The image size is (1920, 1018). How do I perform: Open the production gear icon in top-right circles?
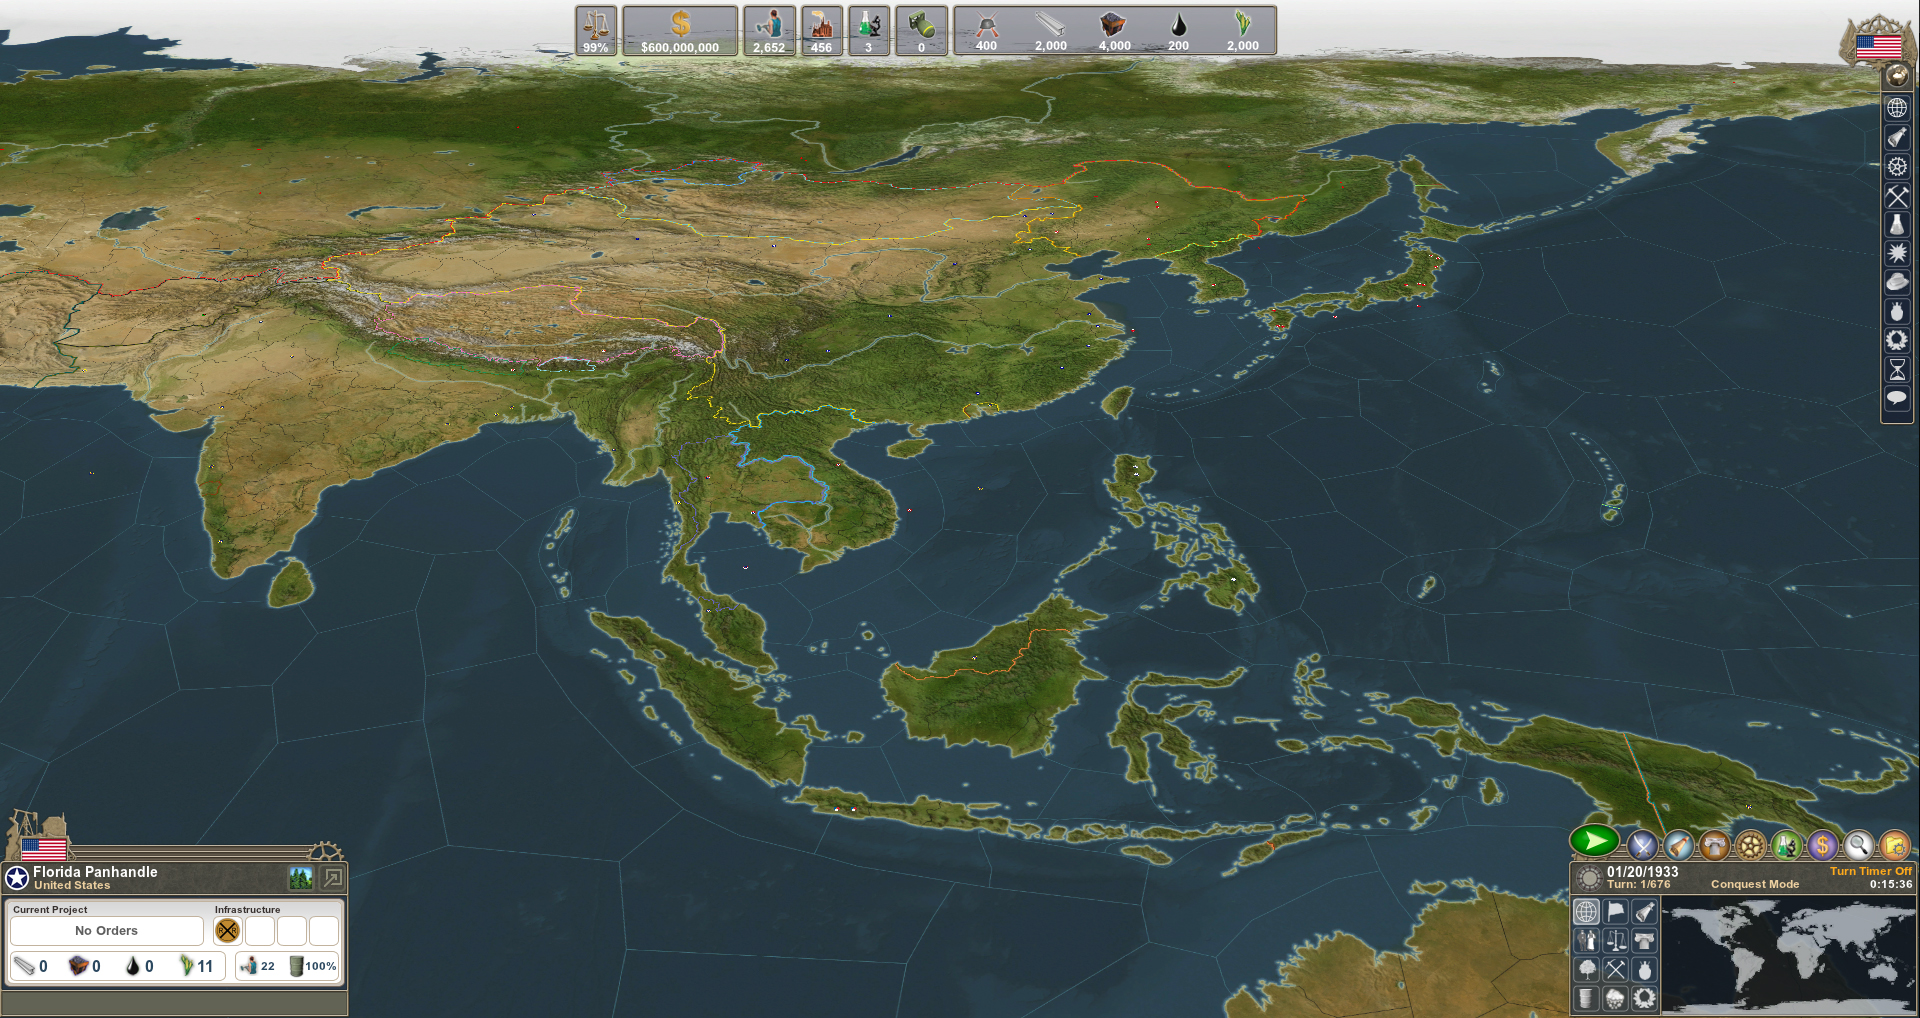(1751, 845)
